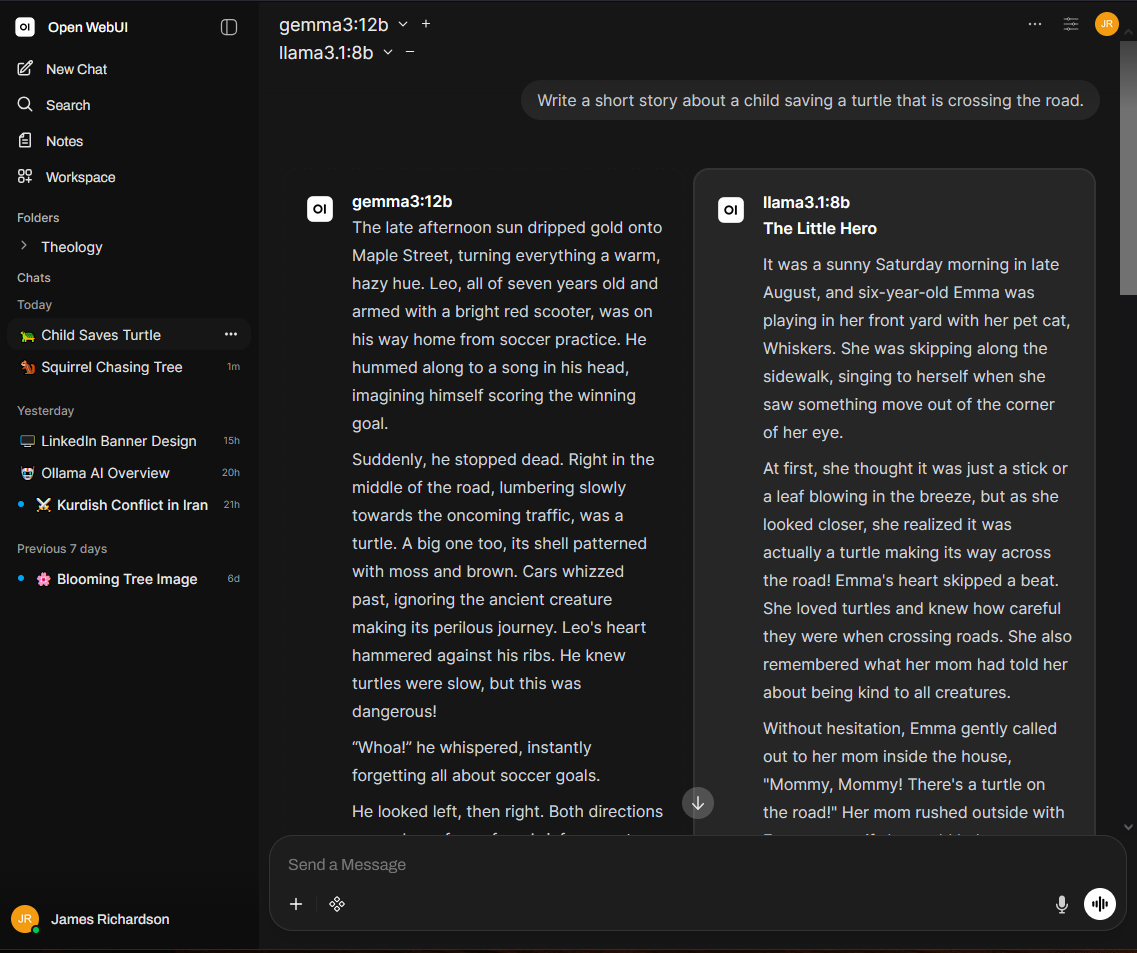Click the gemma3:12b response avatar icon
Viewport: 1137px width, 953px height.
pos(320,209)
